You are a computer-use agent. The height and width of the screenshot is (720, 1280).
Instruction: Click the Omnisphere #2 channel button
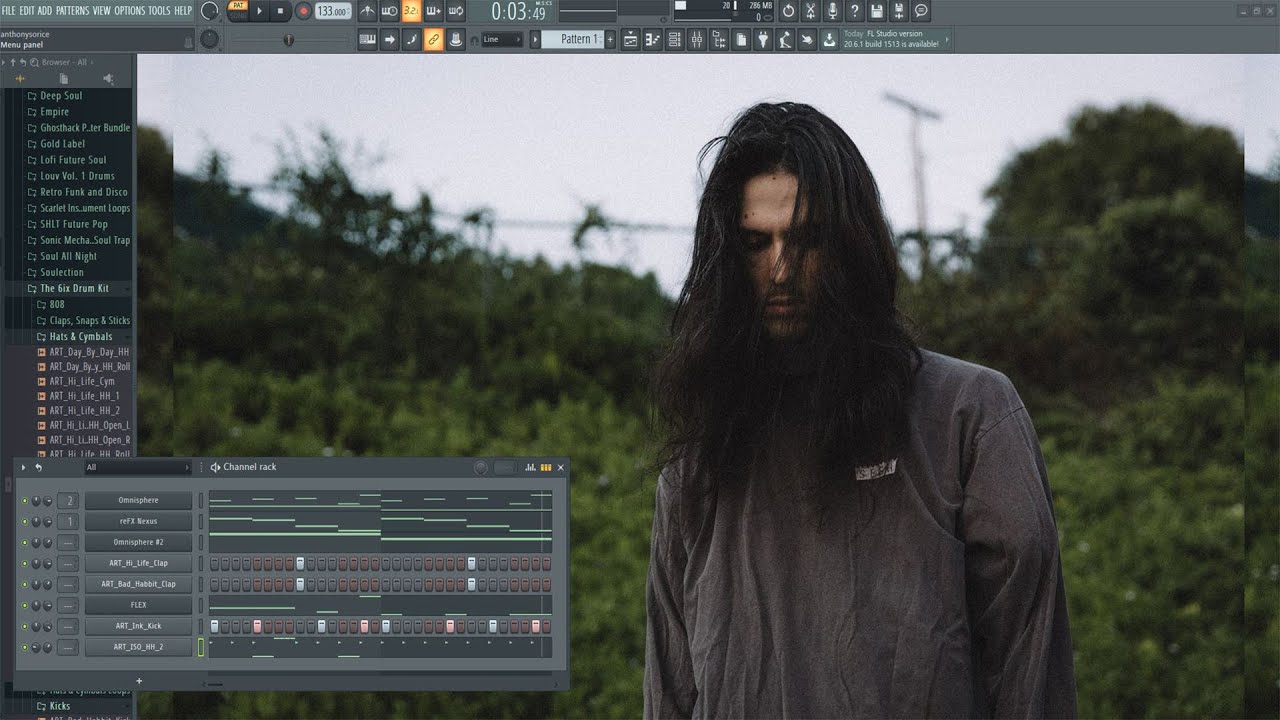138,542
